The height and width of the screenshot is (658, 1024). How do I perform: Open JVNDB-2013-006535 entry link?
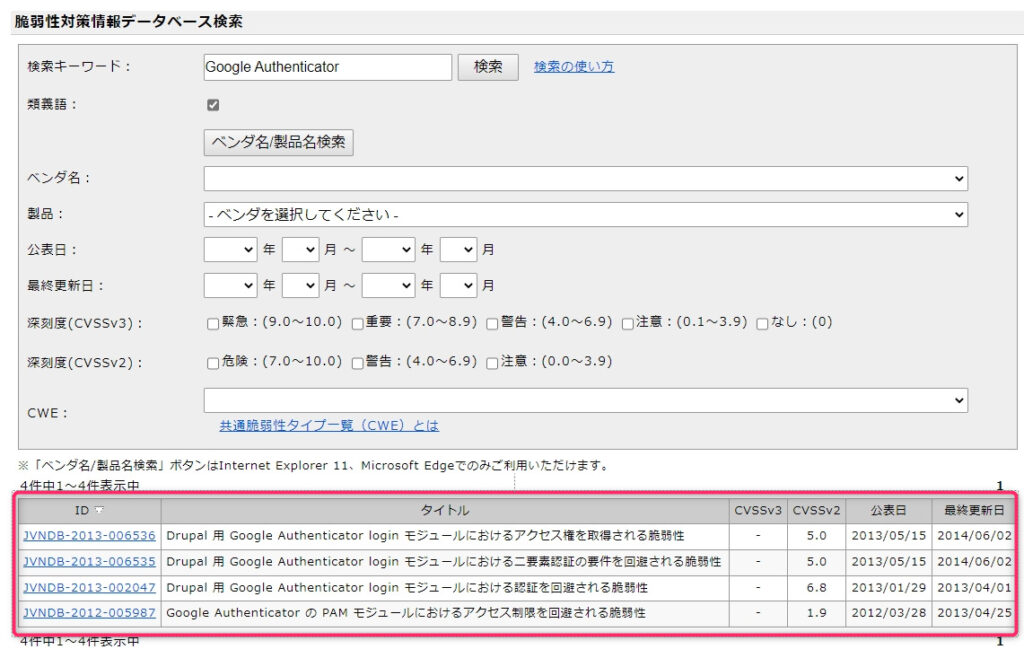point(89,561)
